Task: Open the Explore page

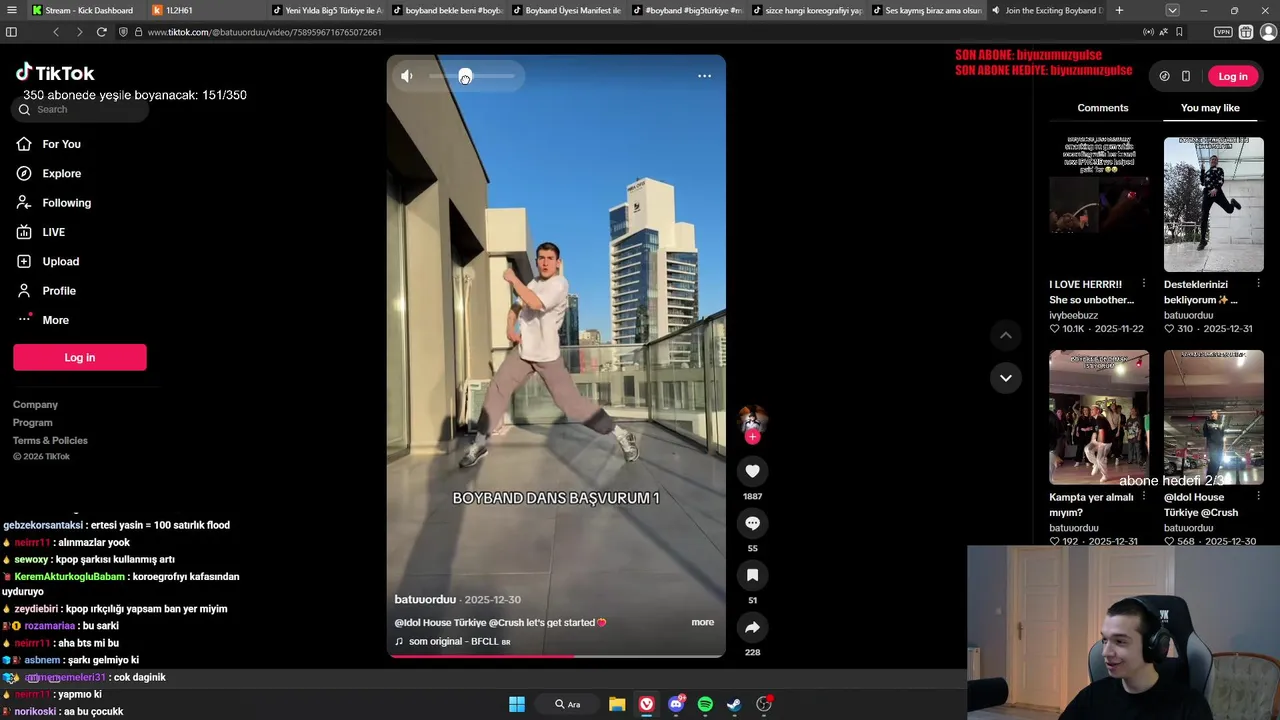Action: pyautogui.click(x=61, y=173)
